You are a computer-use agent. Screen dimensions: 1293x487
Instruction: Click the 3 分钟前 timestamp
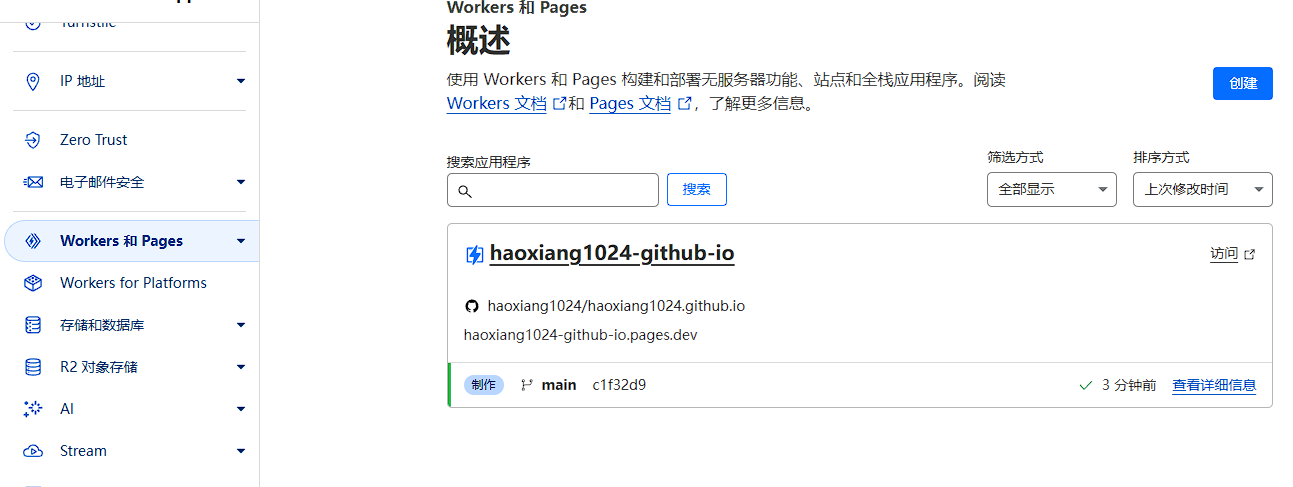pos(1129,385)
